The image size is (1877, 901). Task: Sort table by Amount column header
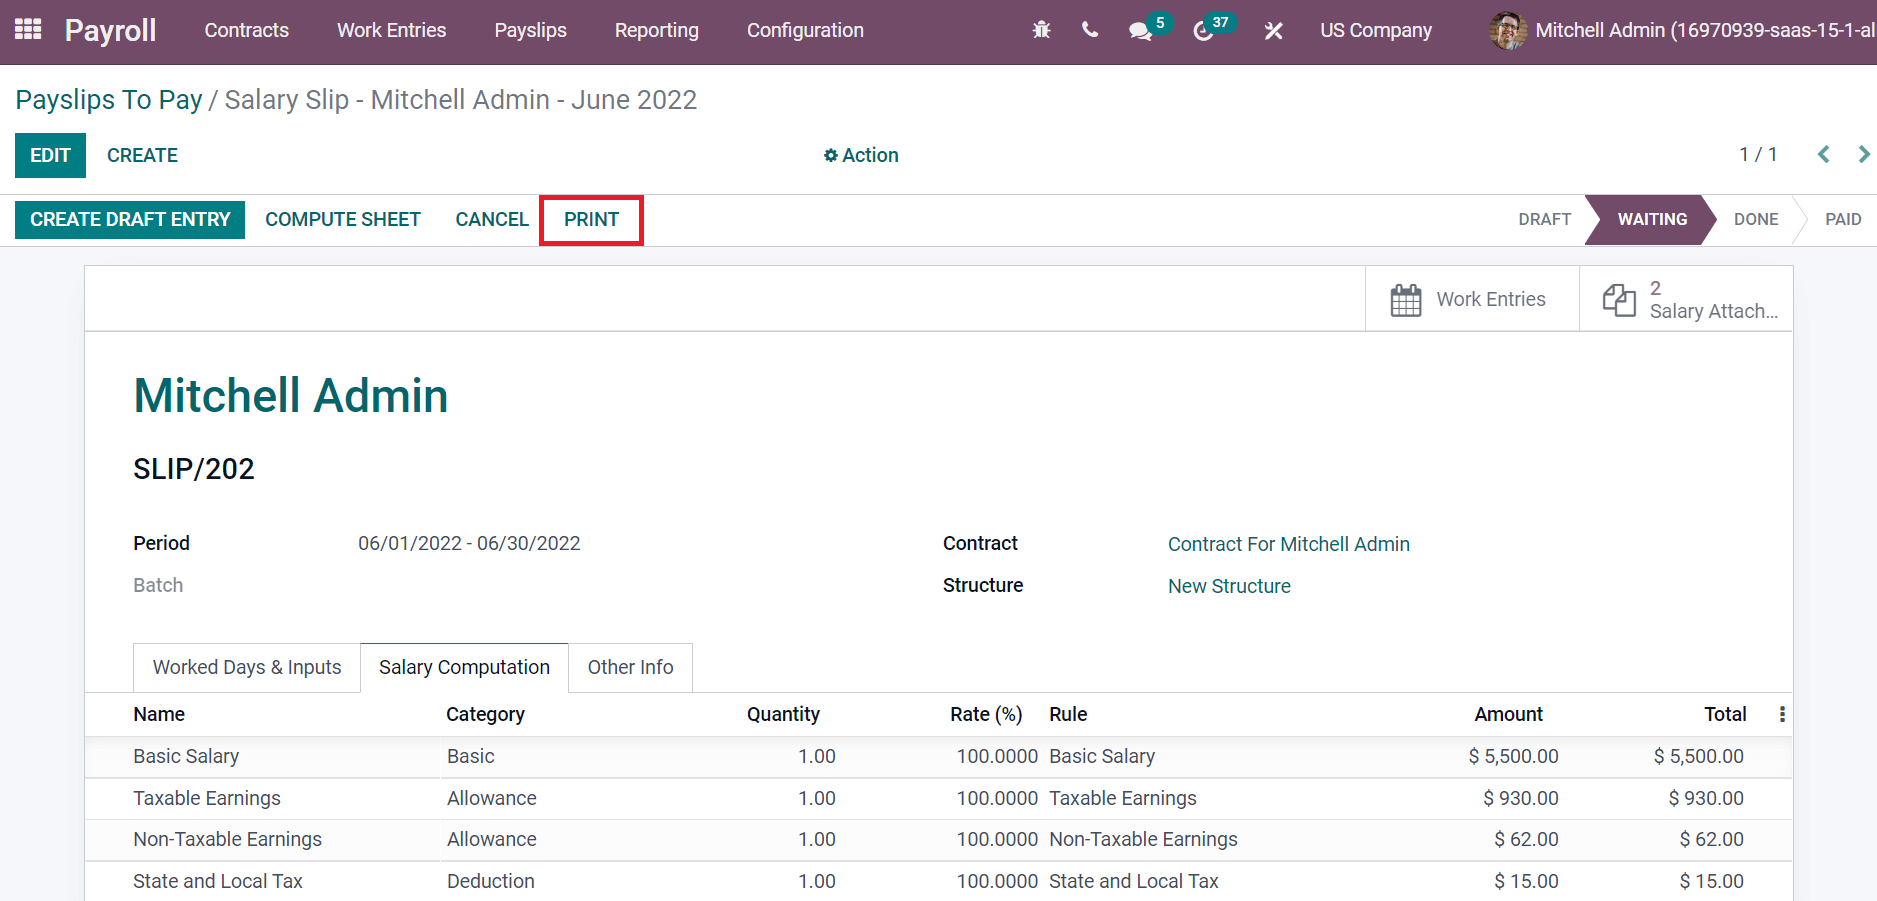1508,714
